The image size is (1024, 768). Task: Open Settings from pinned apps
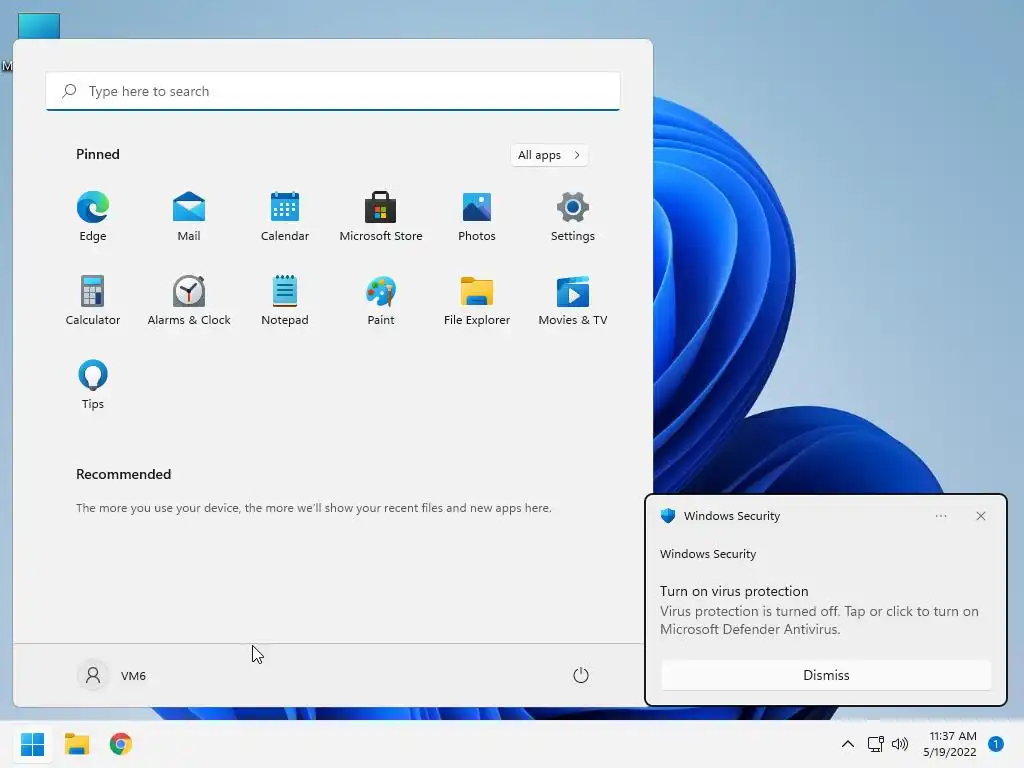(x=573, y=217)
